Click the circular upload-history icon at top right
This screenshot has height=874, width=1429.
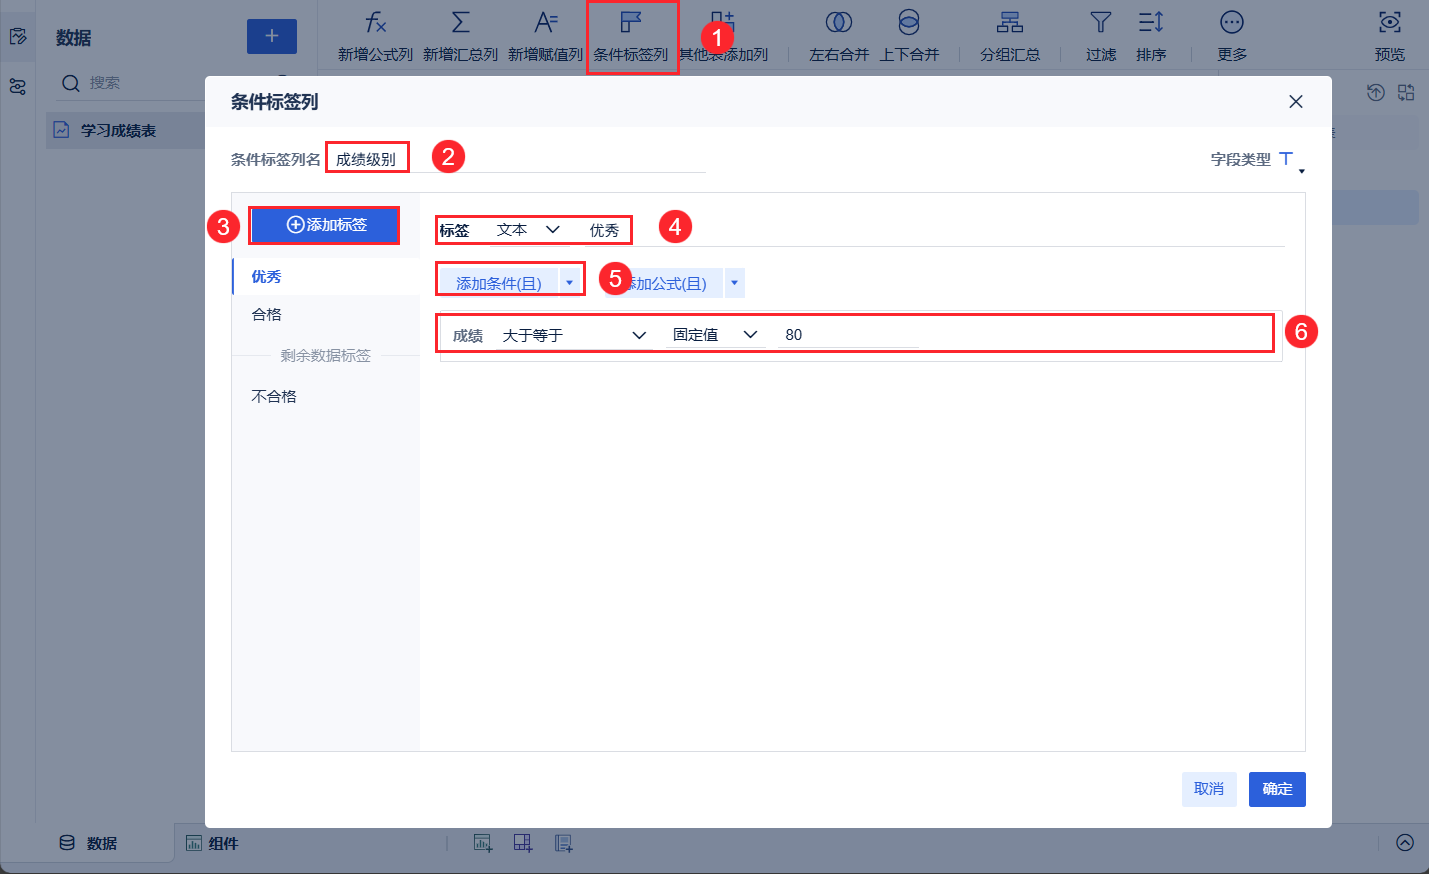coord(1376,93)
